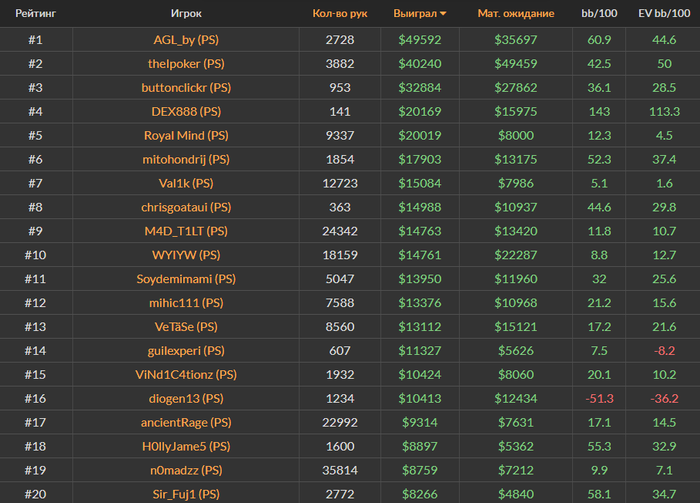
Task: Click on Royal Mind (PS) player
Action: click(x=186, y=136)
